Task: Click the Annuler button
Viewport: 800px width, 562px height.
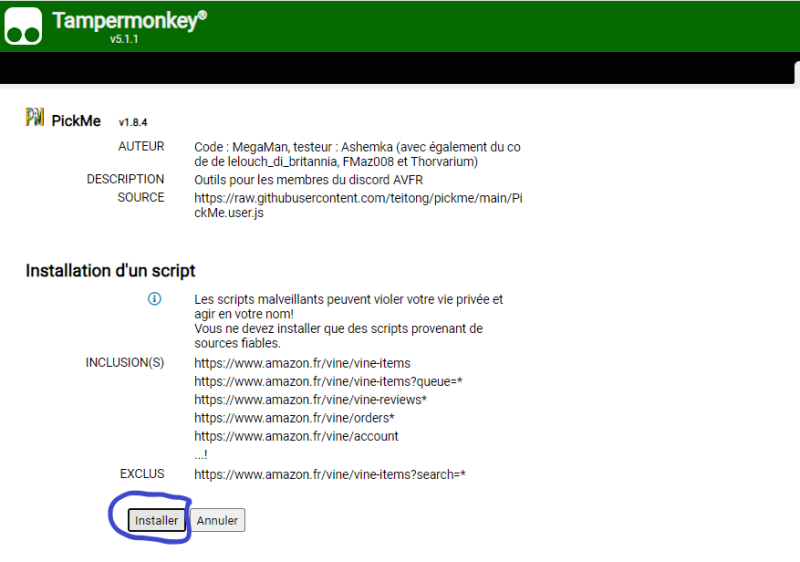Action: [217, 520]
